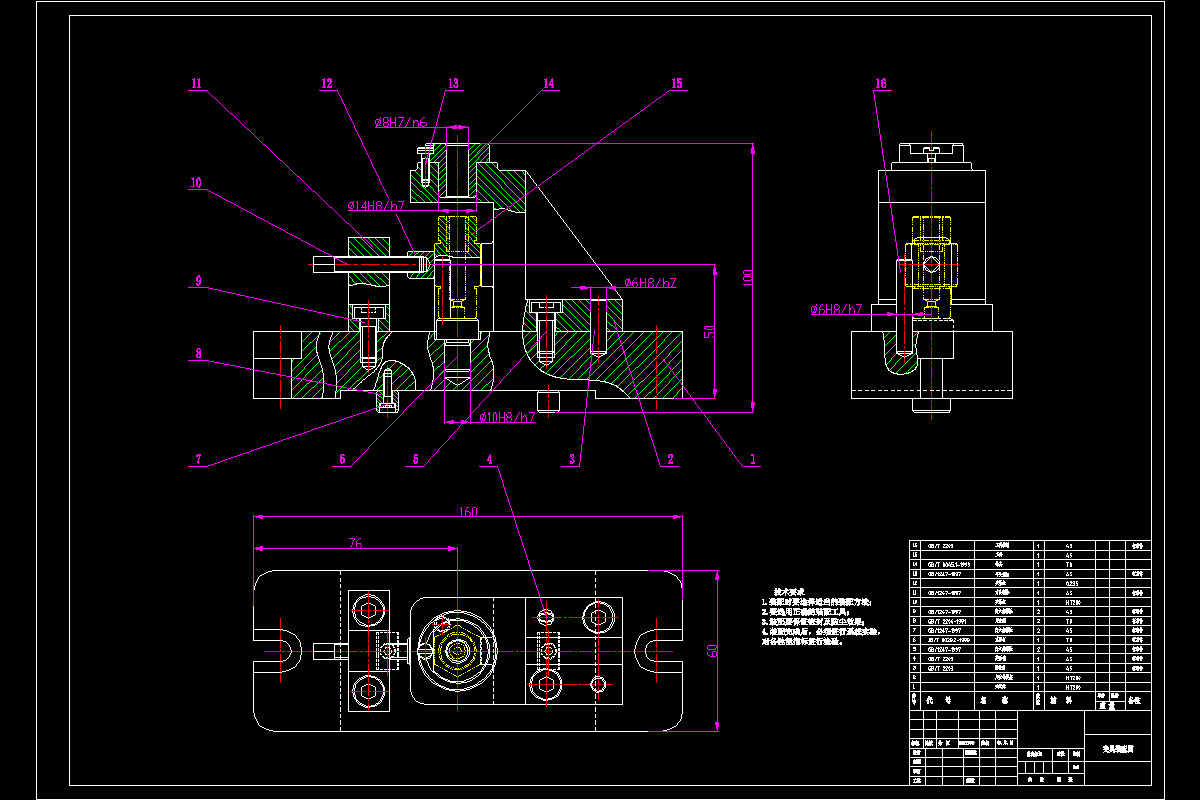Select part balloon number 8
This screenshot has height=800, width=1200.
[198, 353]
